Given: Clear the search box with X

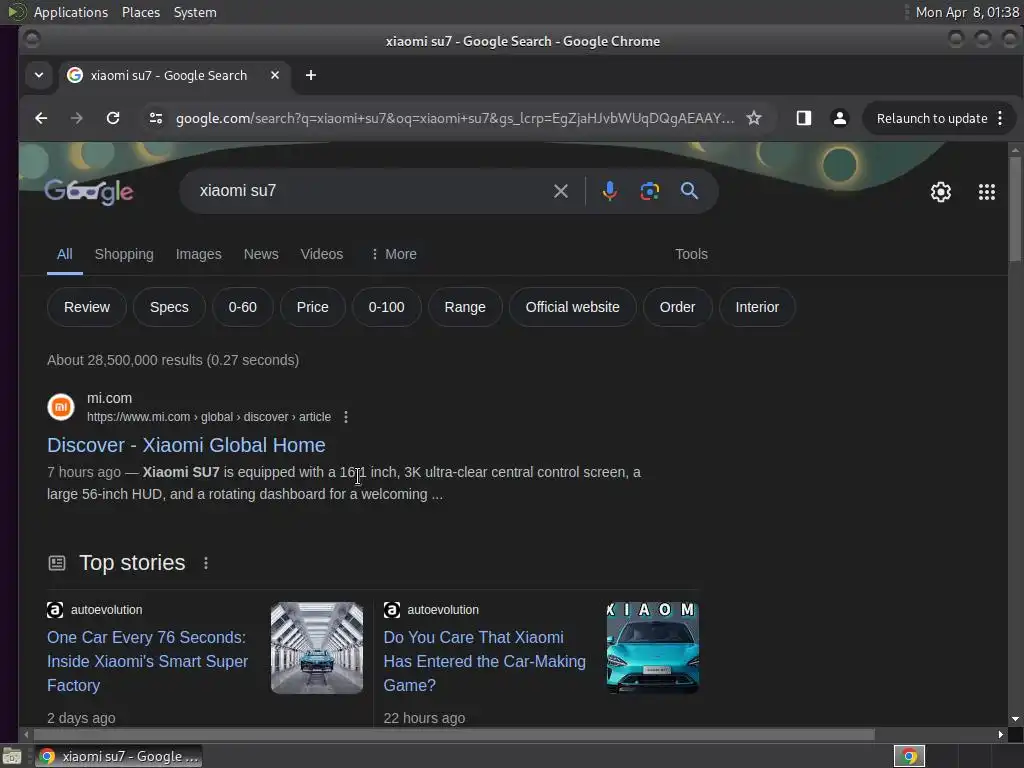Looking at the screenshot, I should tap(560, 191).
